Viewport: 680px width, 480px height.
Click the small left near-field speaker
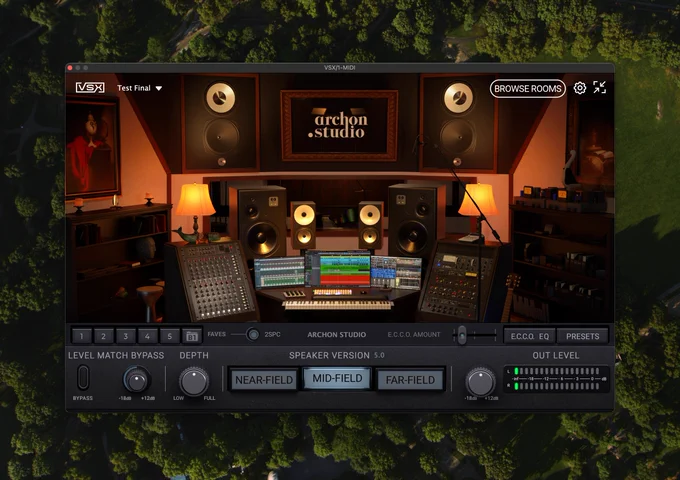click(304, 225)
